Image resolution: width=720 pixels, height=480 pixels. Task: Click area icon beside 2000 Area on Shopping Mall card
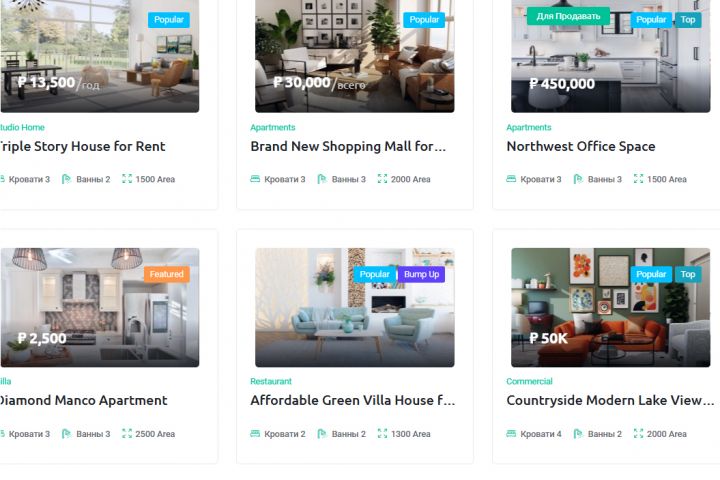382,179
